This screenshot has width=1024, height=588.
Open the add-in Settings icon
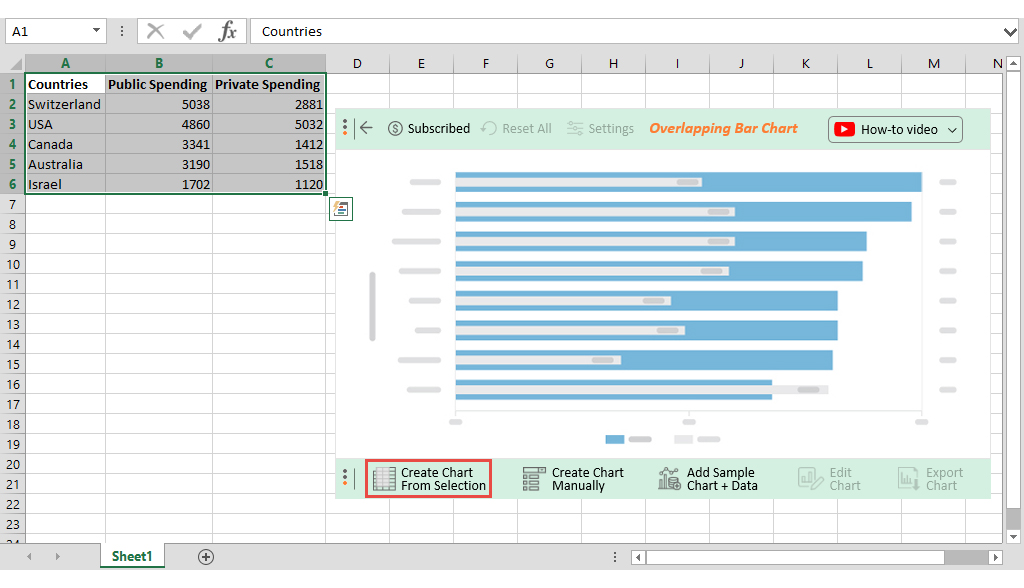(574, 128)
